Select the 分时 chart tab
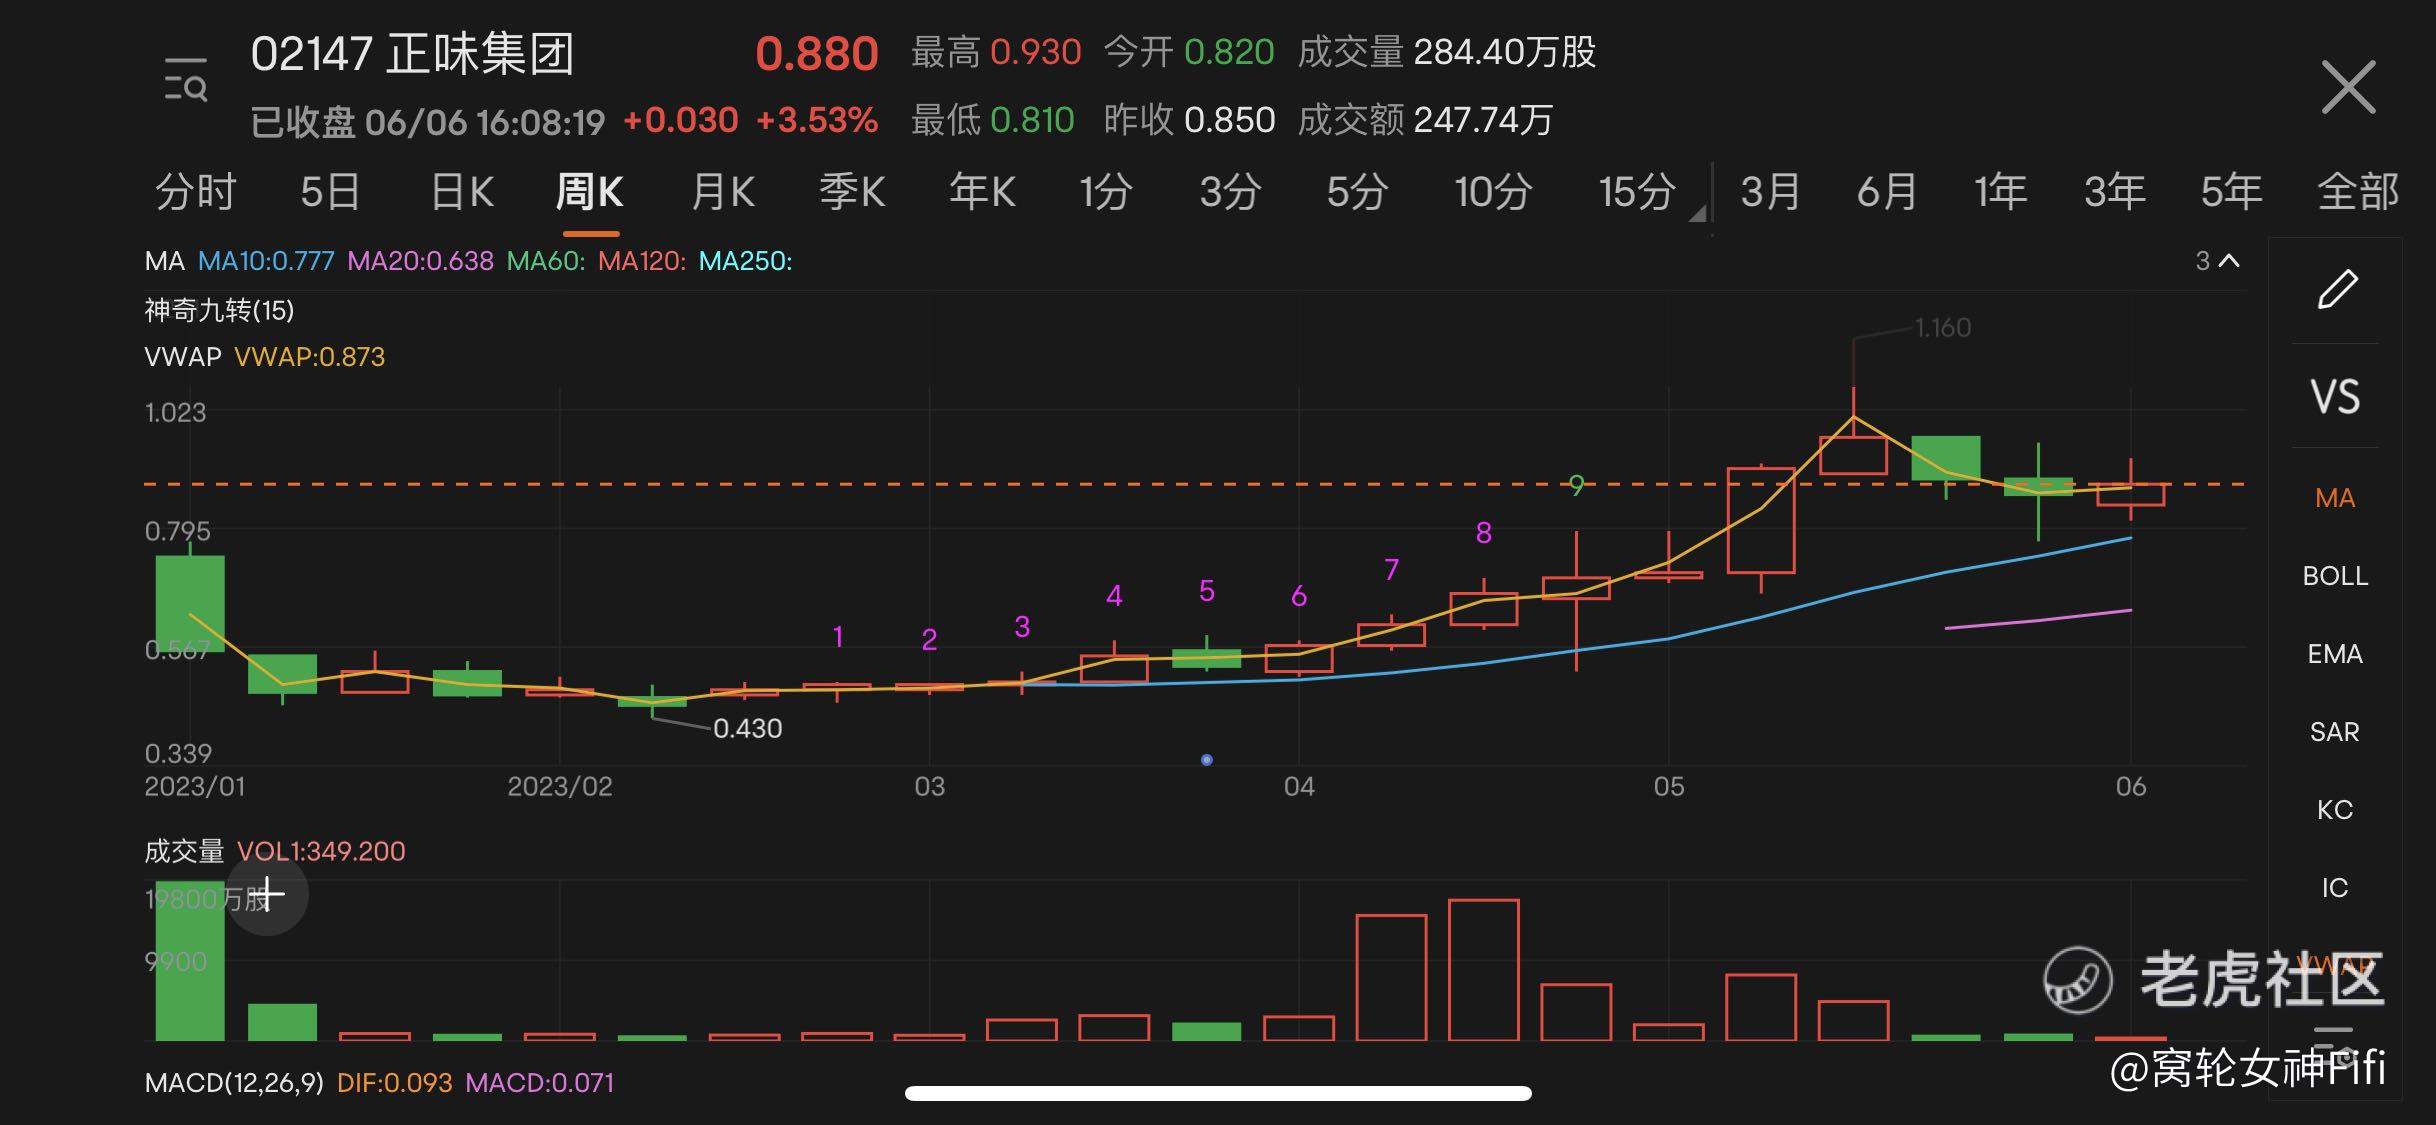The image size is (2436, 1125). click(x=196, y=192)
